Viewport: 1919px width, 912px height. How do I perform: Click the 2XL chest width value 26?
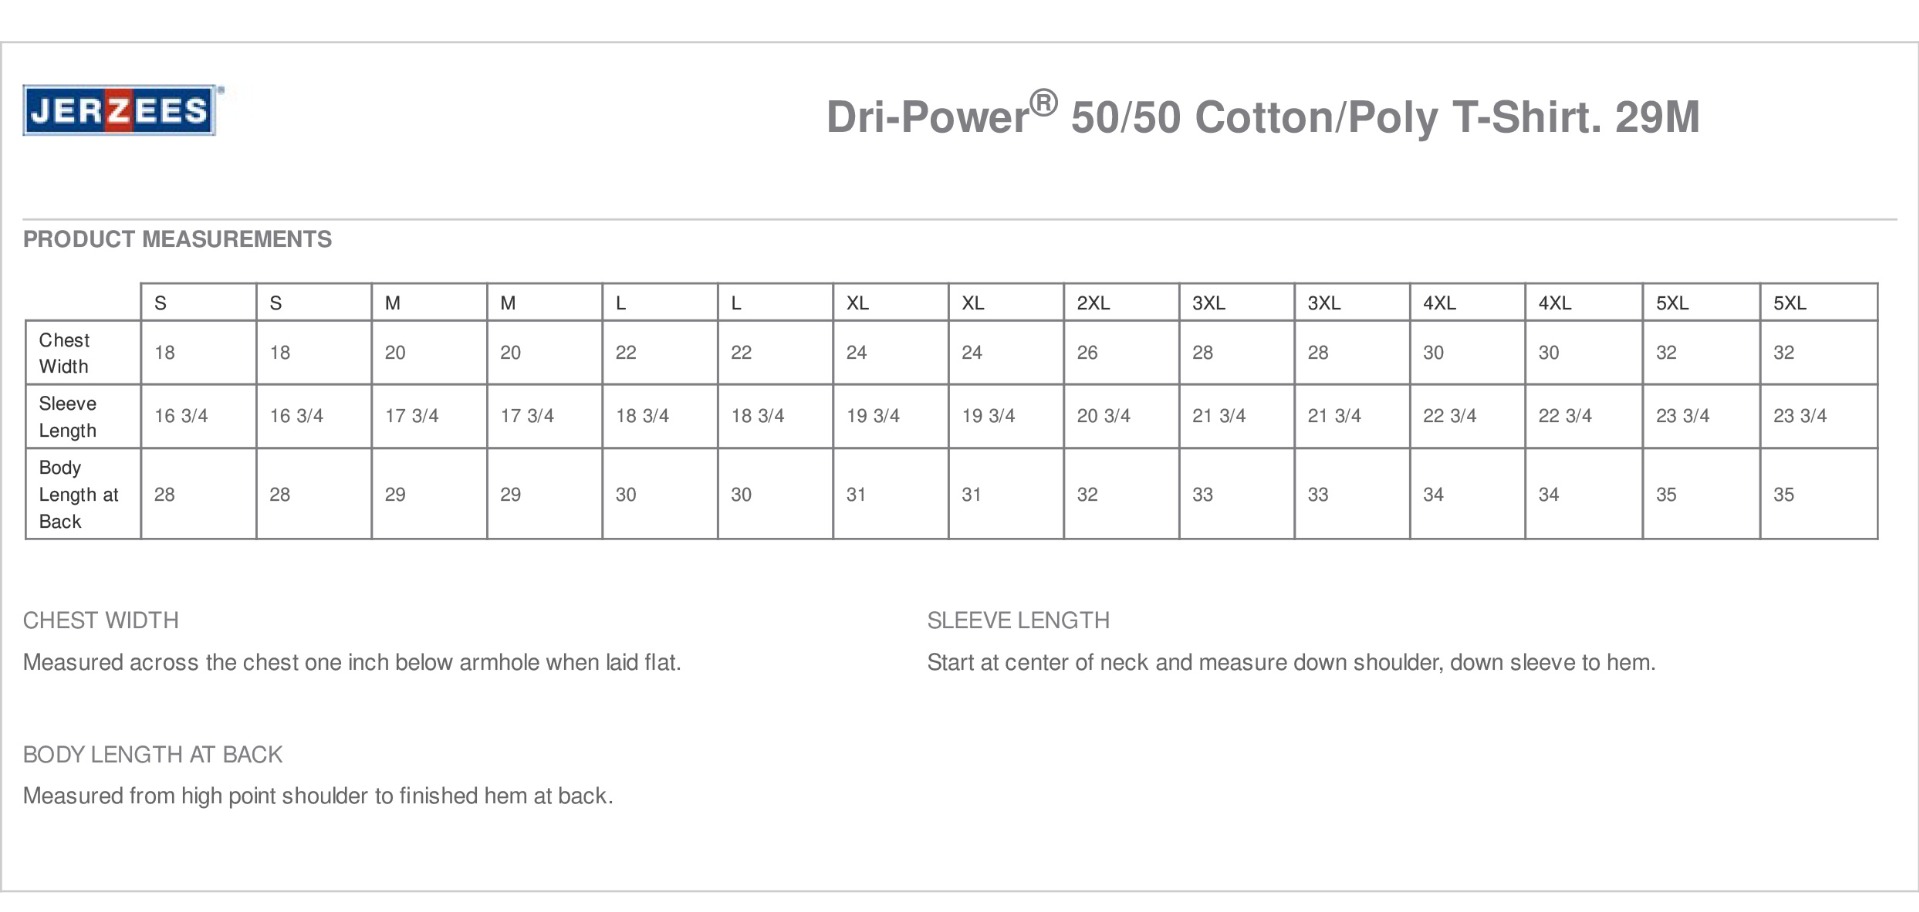click(x=1087, y=353)
